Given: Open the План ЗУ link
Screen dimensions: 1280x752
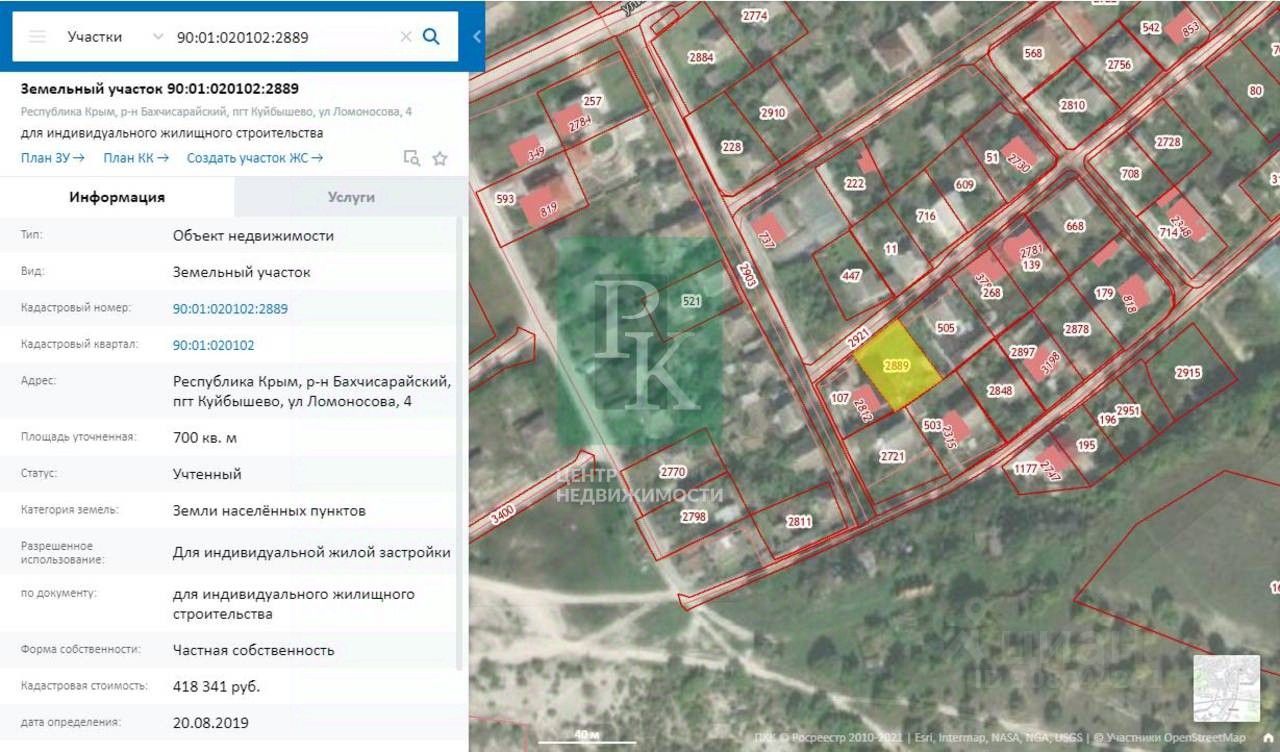Looking at the screenshot, I should [53, 158].
